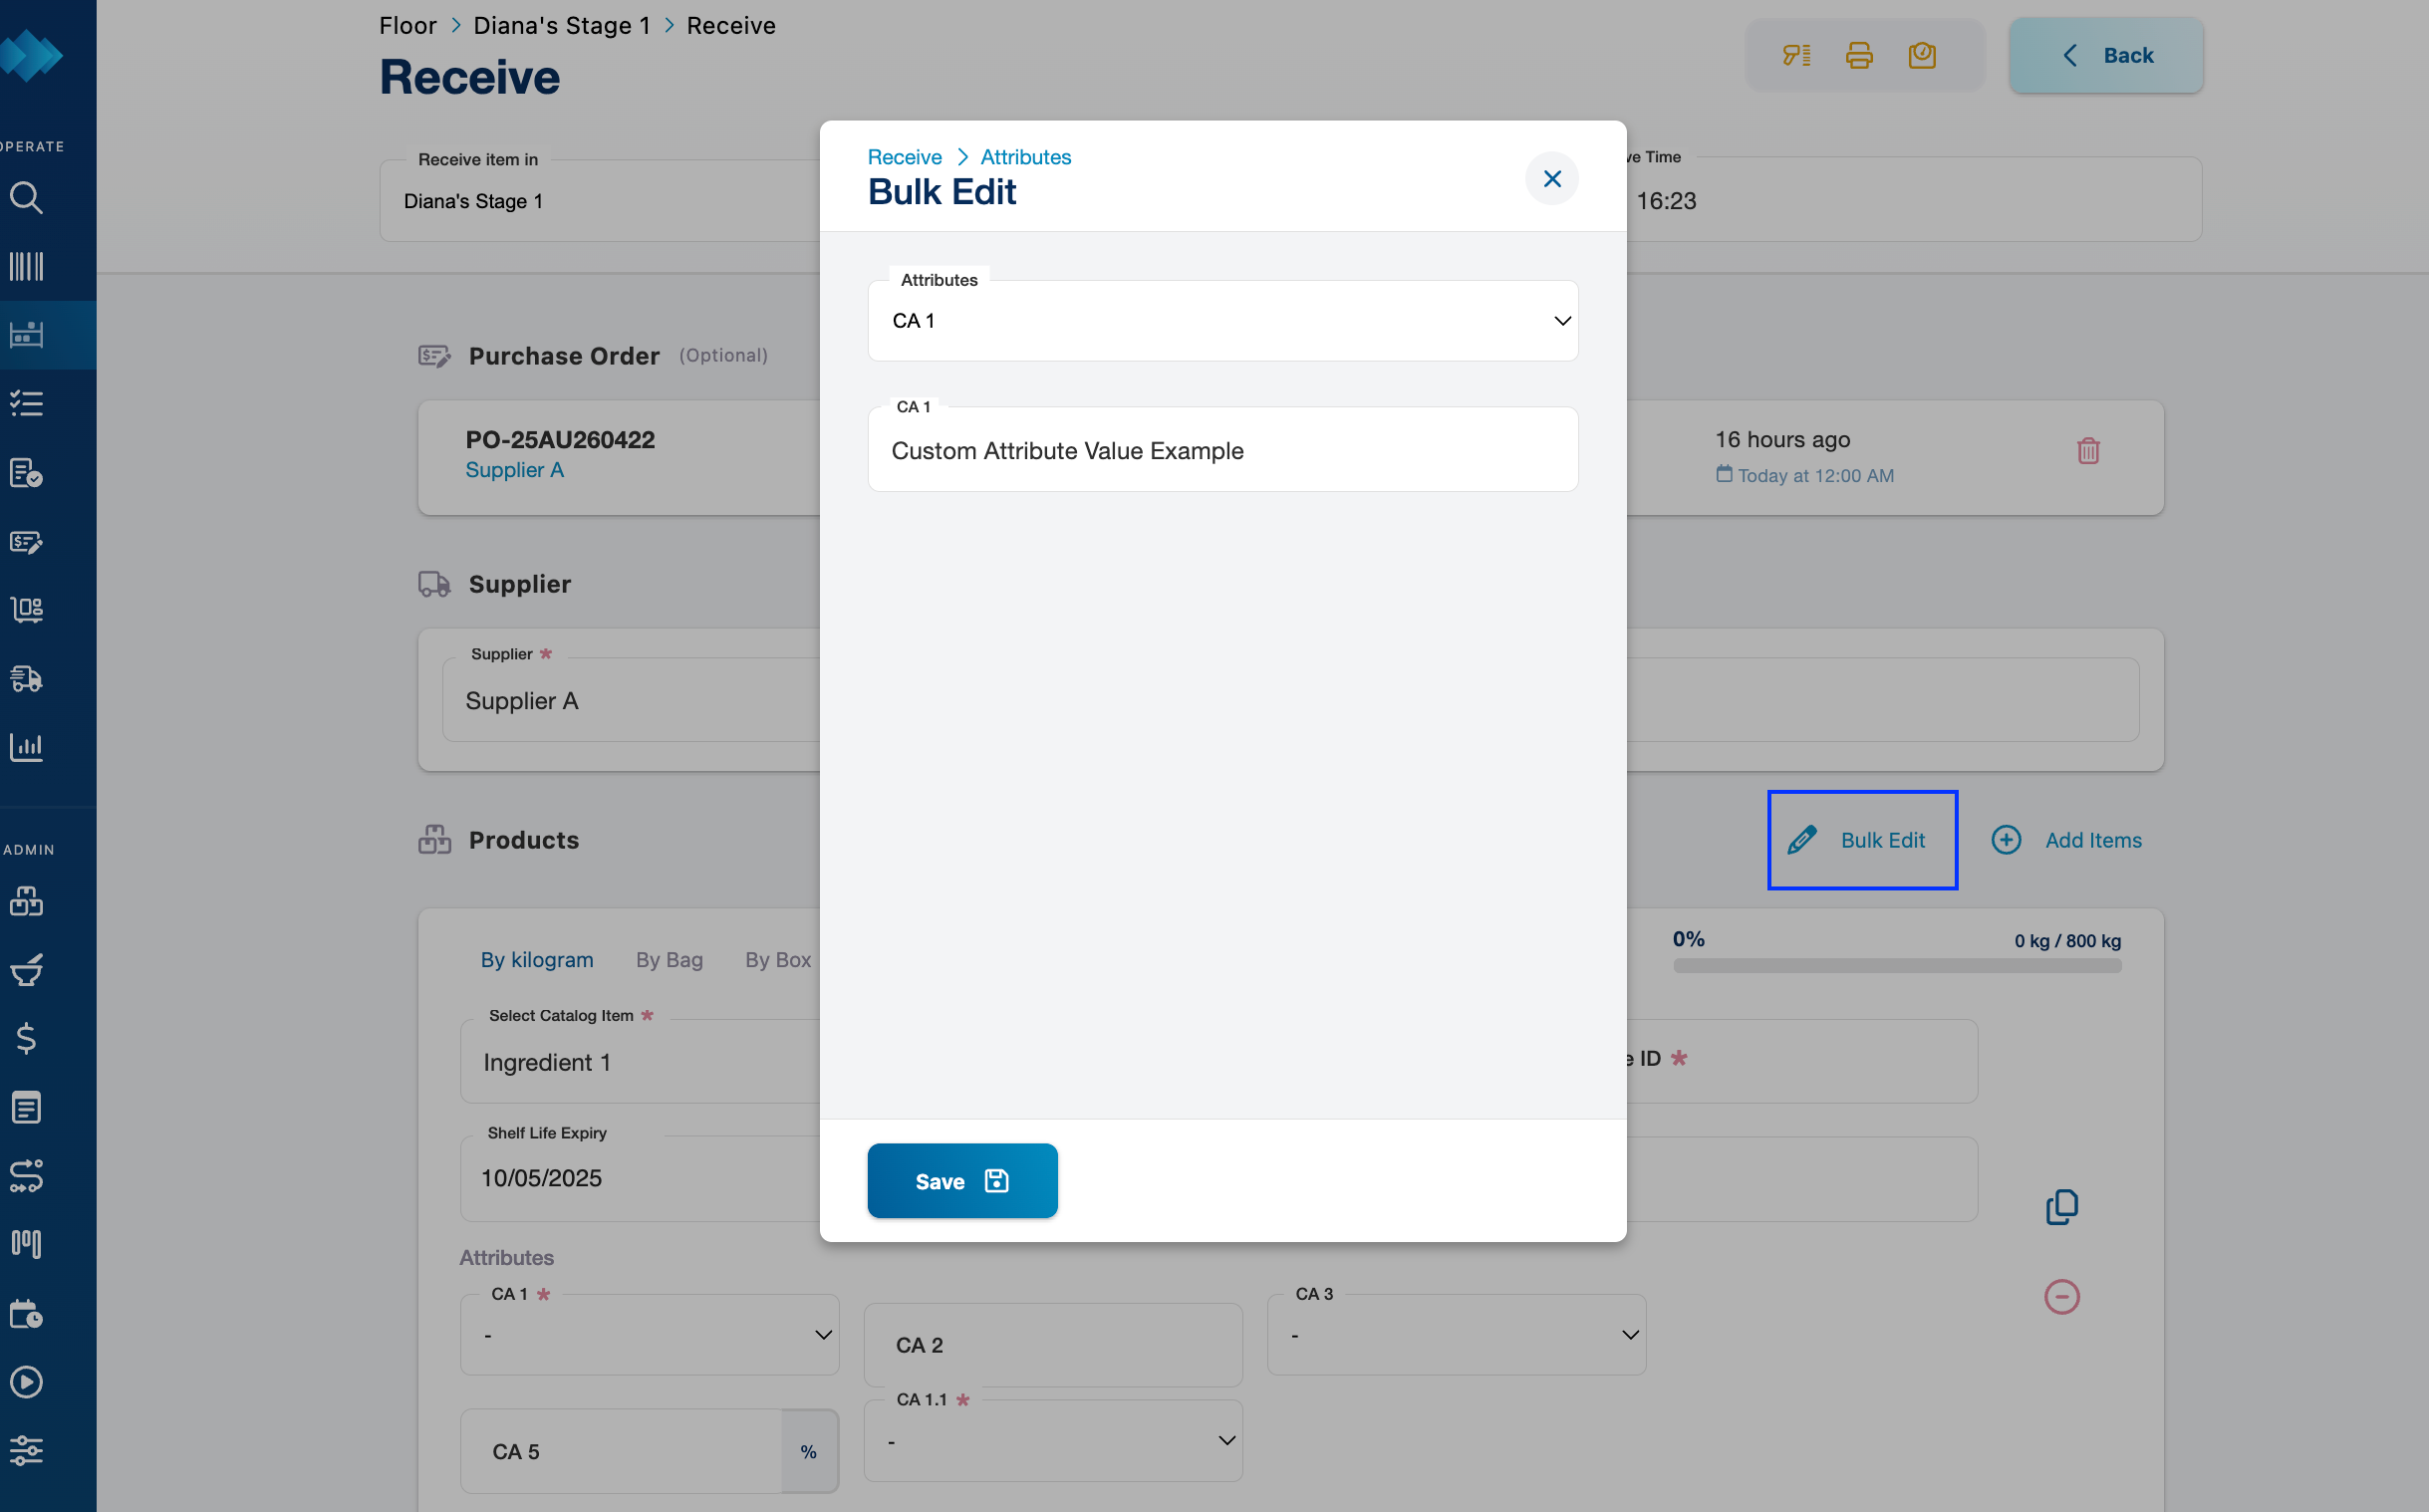
Task: Click the delivery truck sidebar icon
Action: [27, 678]
